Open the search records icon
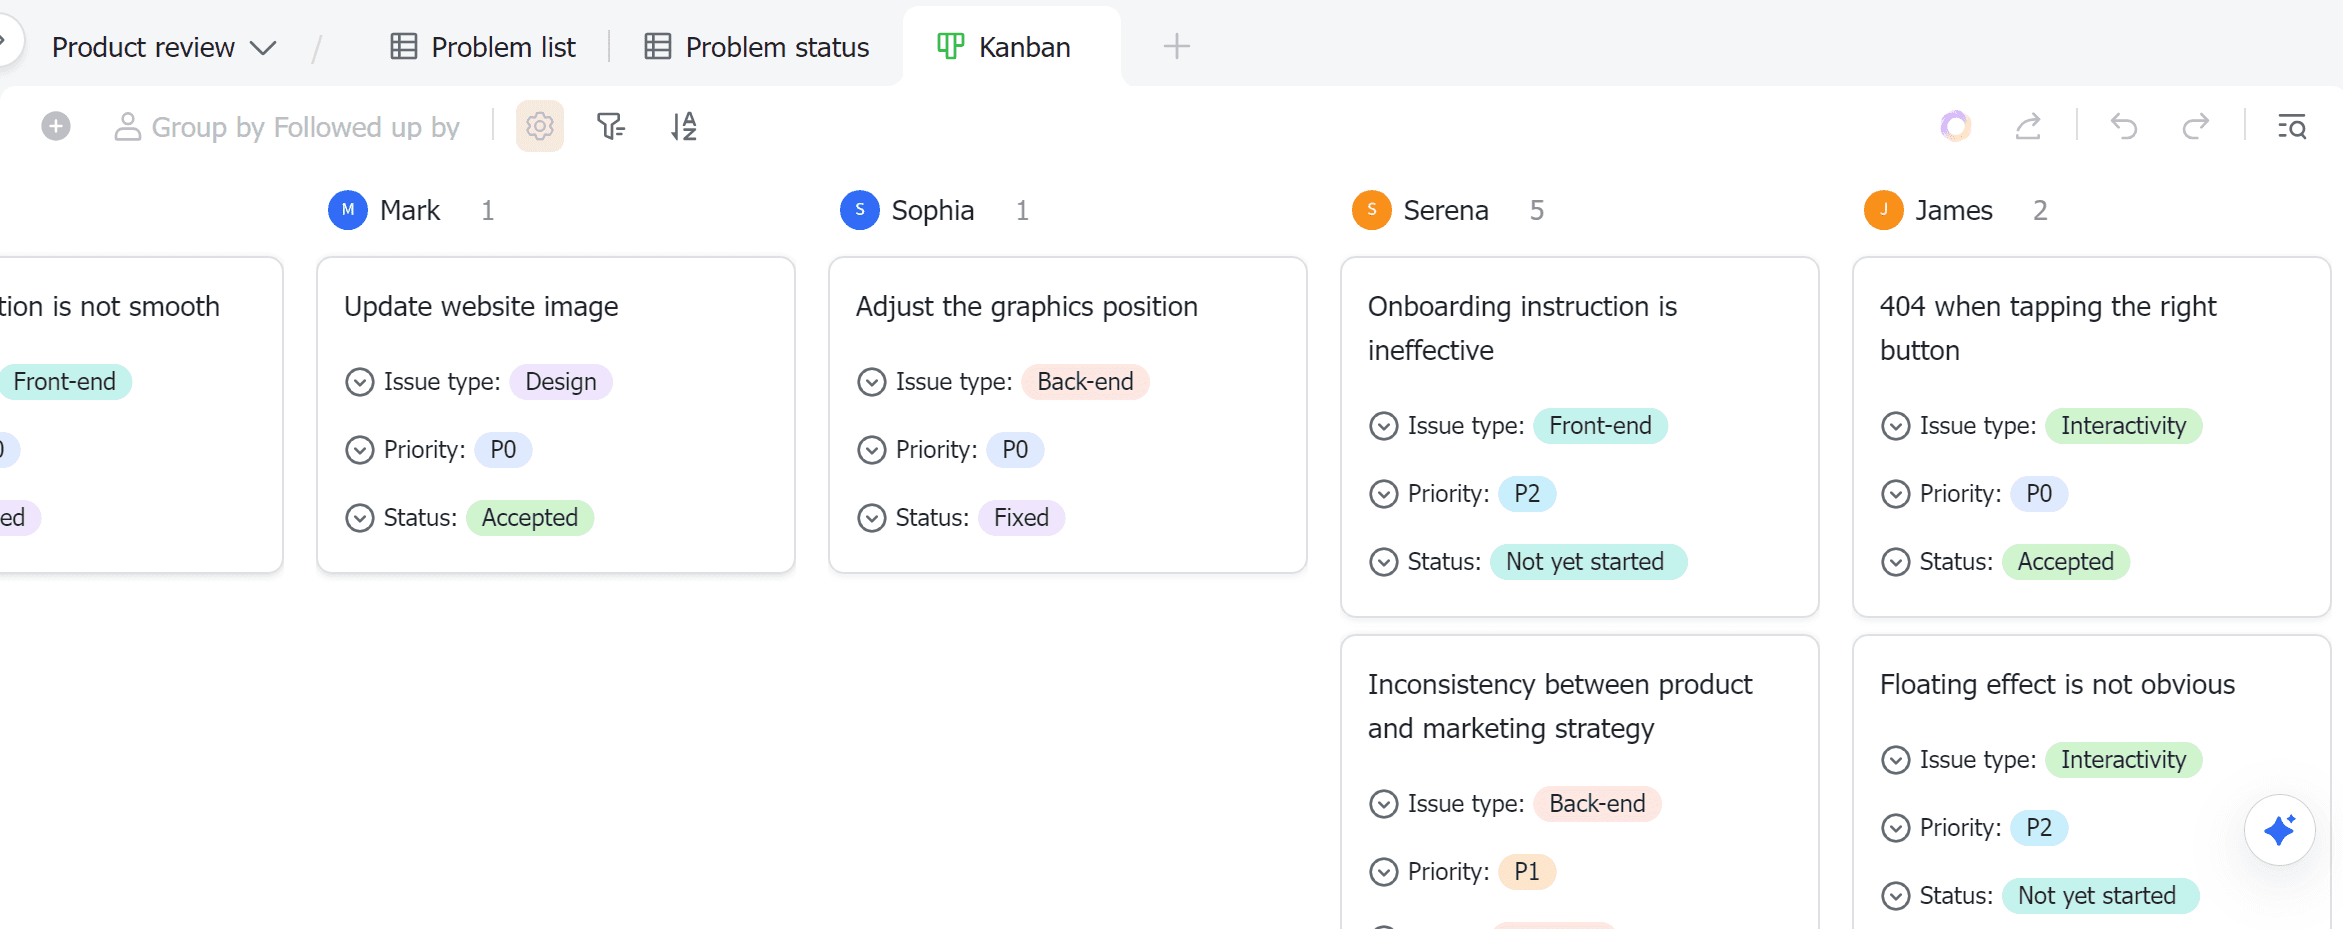 pos(2291,127)
